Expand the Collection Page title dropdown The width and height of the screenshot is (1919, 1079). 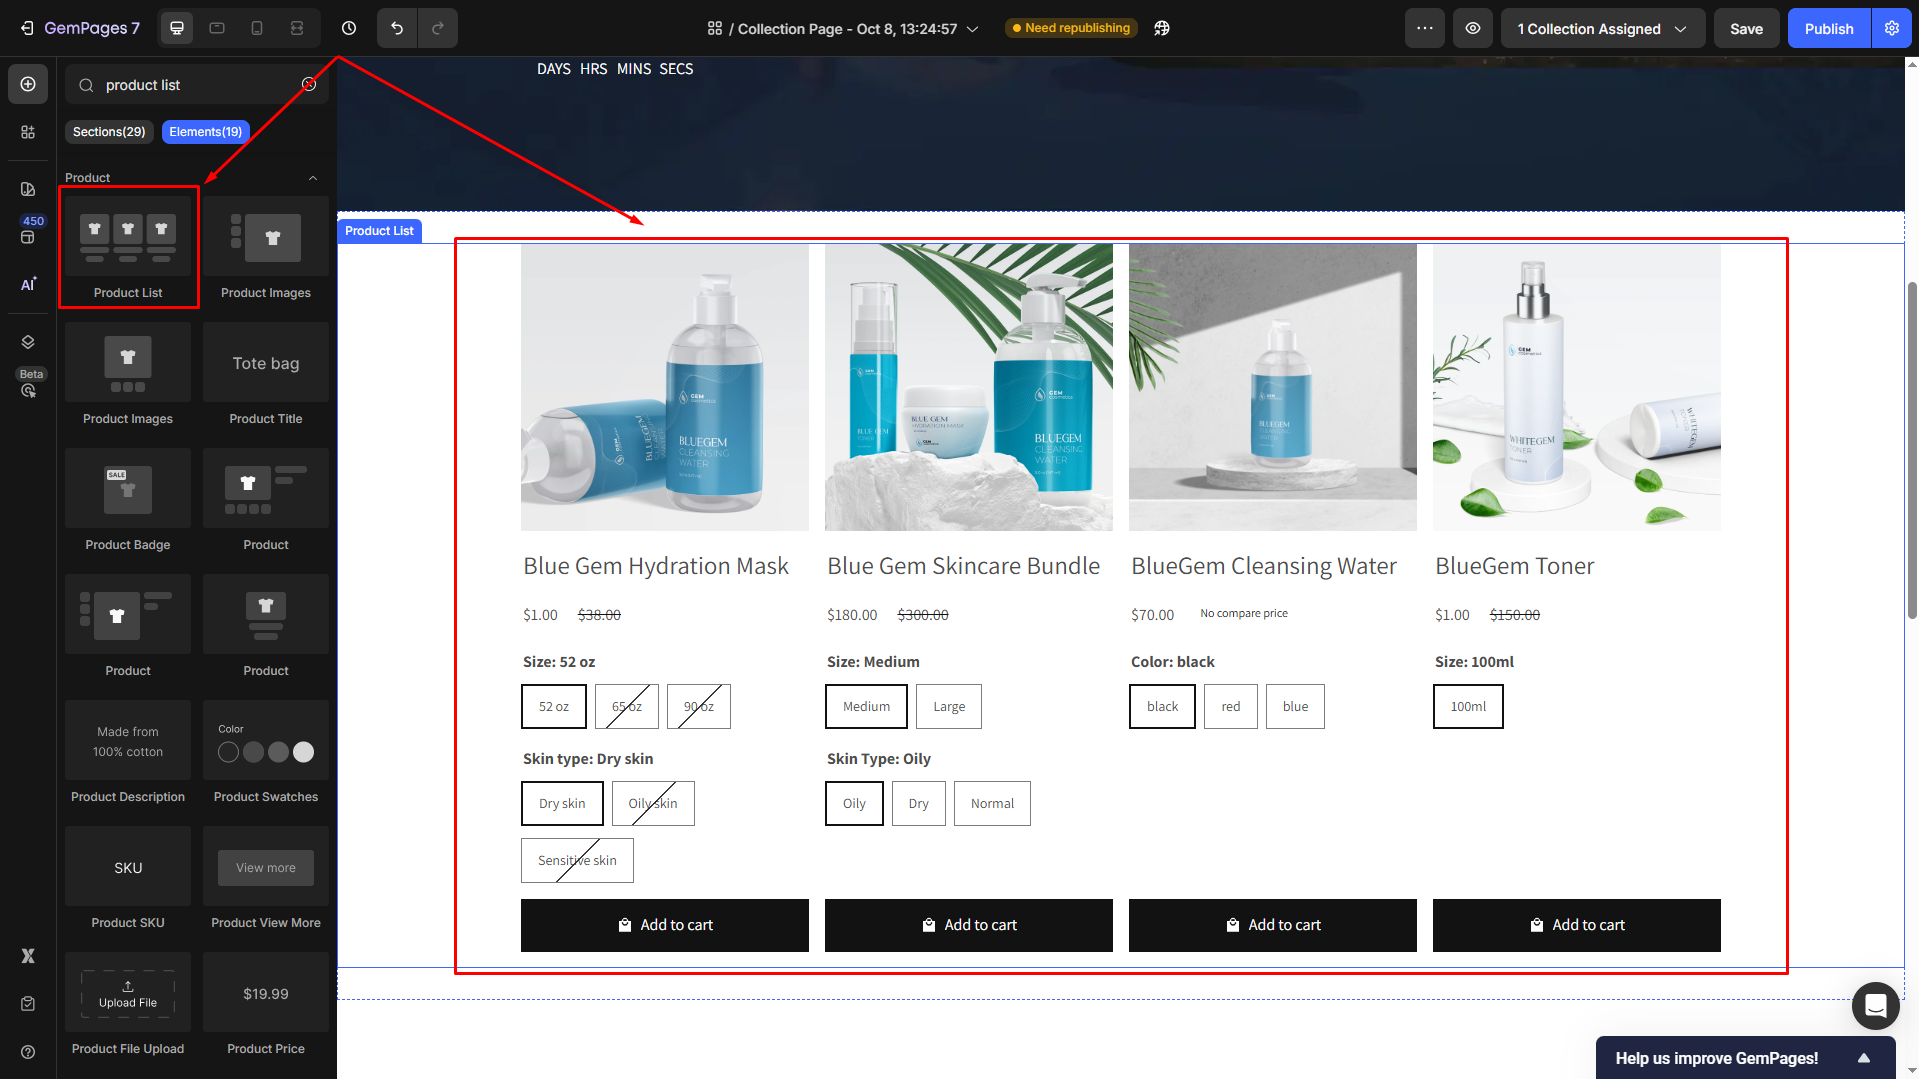tap(972, 29)
